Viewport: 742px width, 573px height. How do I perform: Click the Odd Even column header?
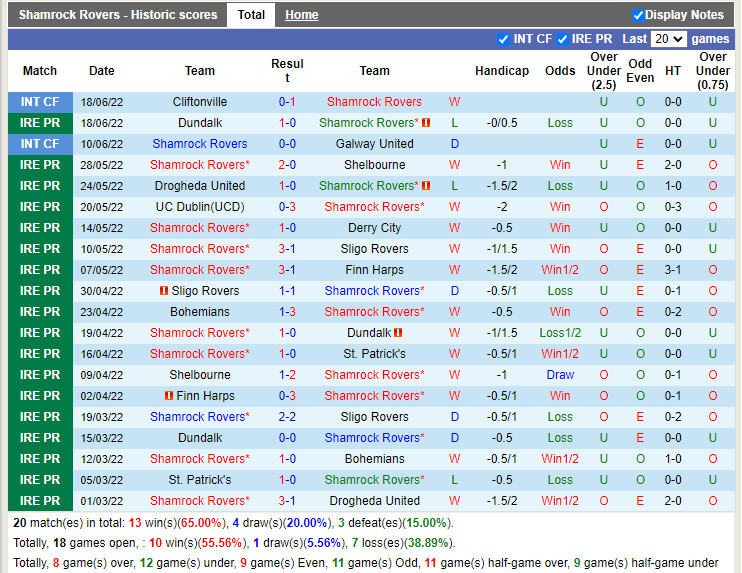[640, 71]
